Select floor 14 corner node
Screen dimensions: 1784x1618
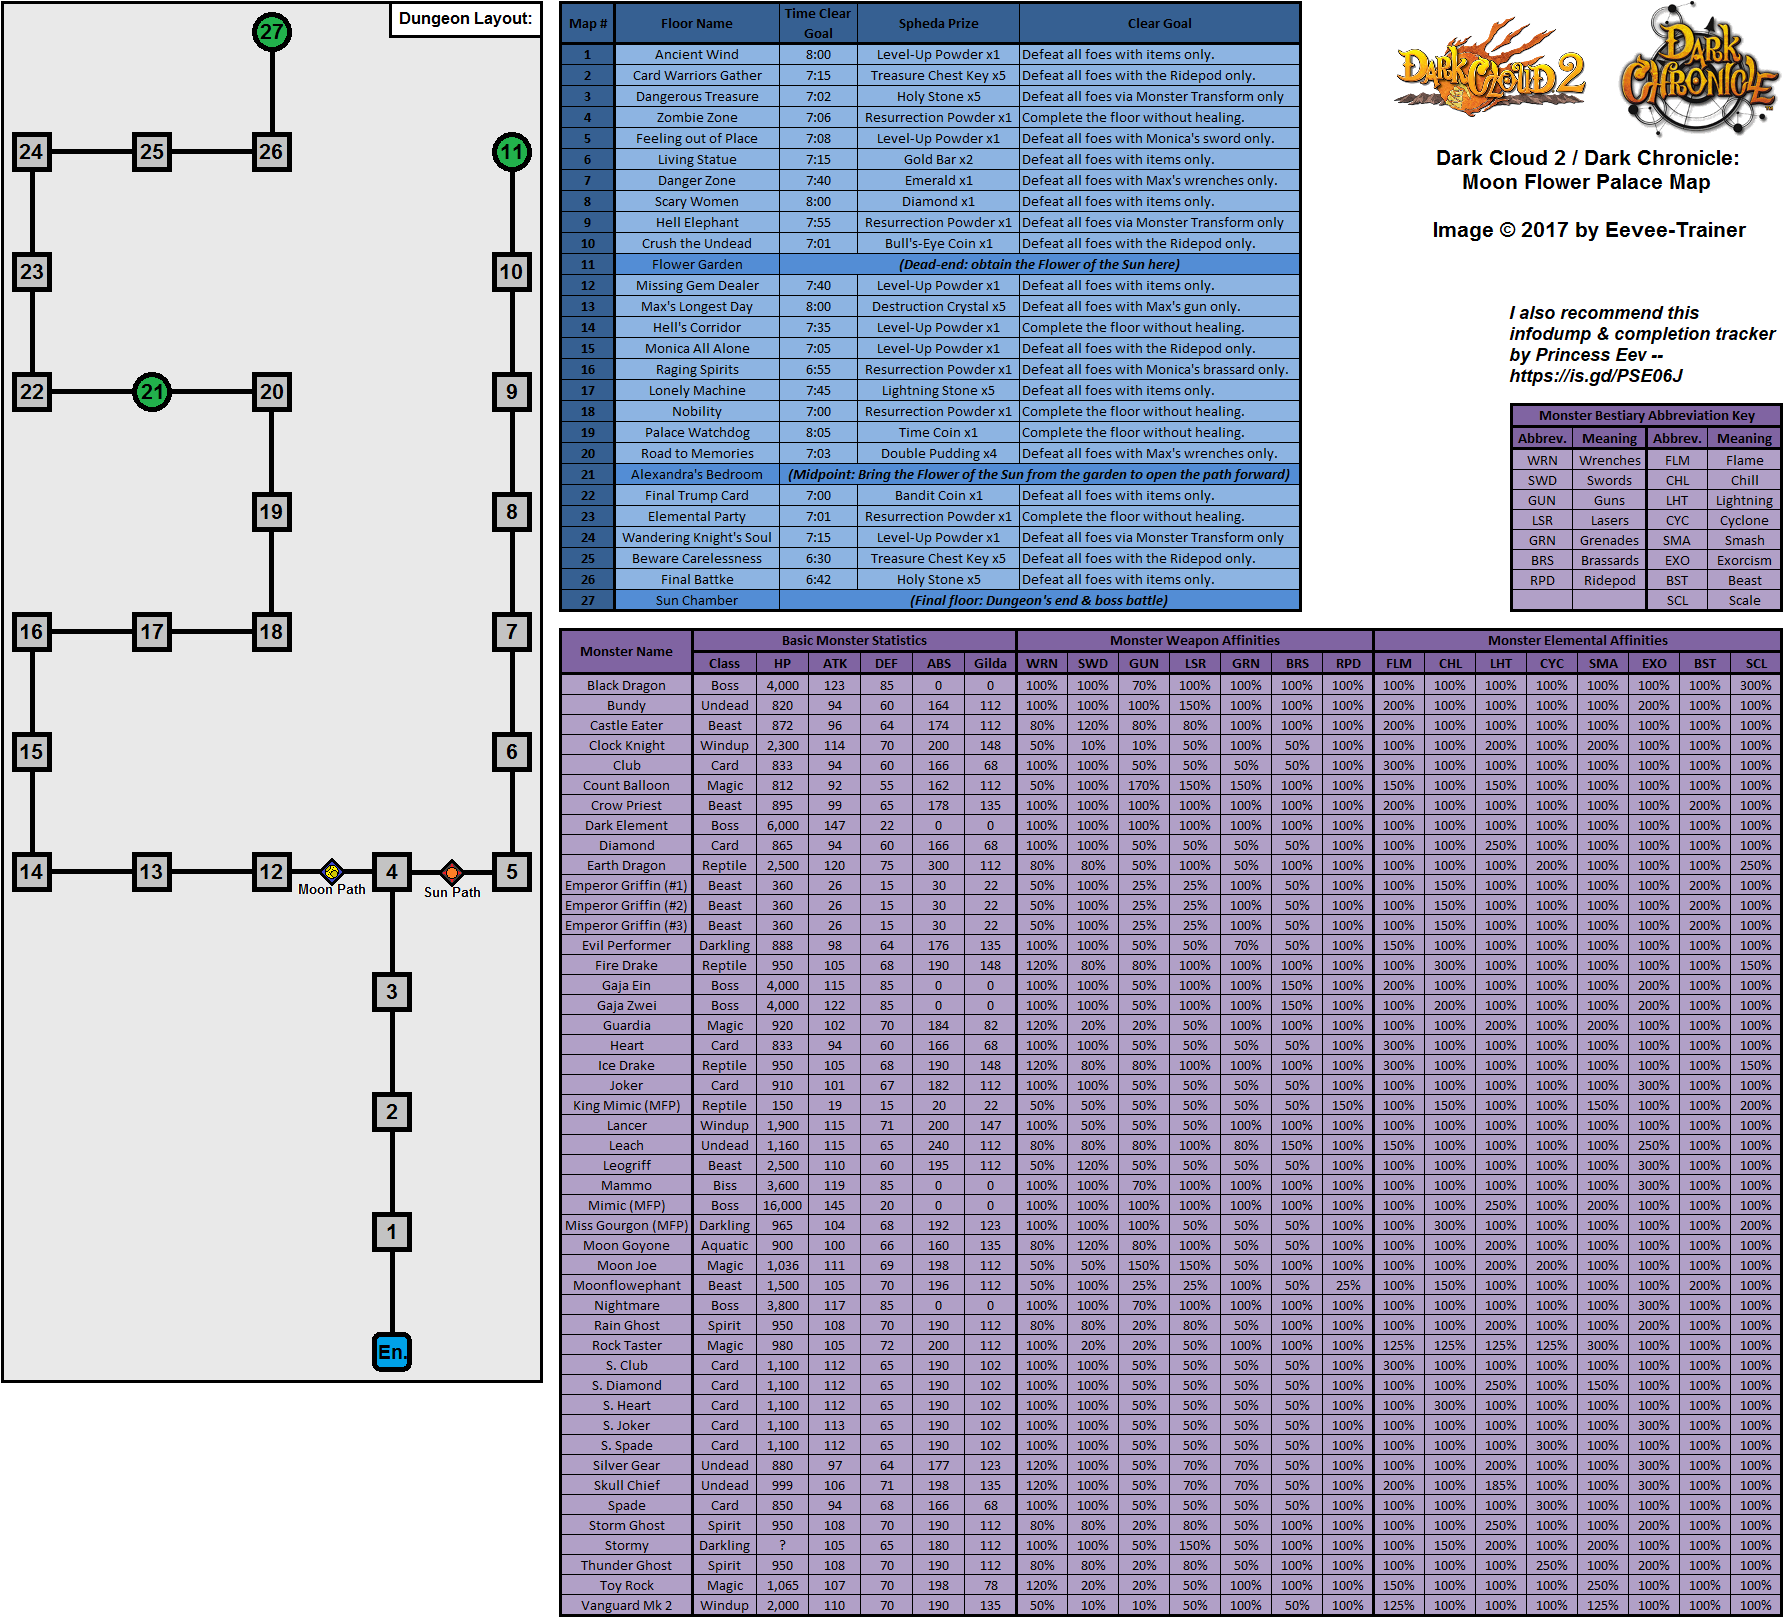(x=32, y=872)
